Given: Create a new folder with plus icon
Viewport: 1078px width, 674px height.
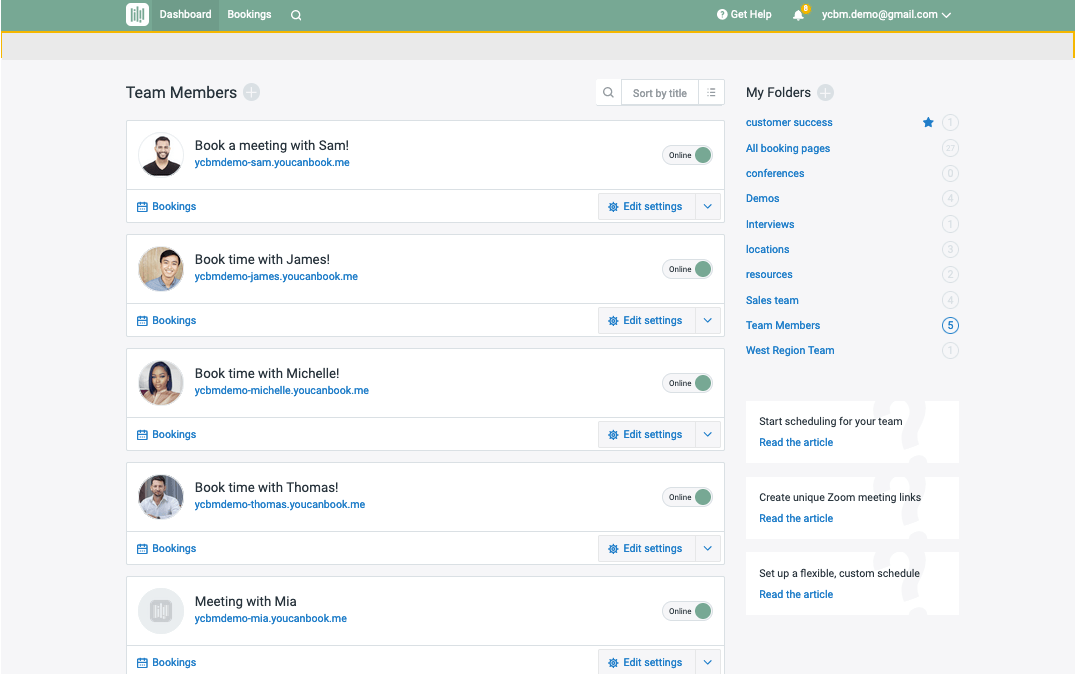Looking at the screenshot, I should pos(825,93).
